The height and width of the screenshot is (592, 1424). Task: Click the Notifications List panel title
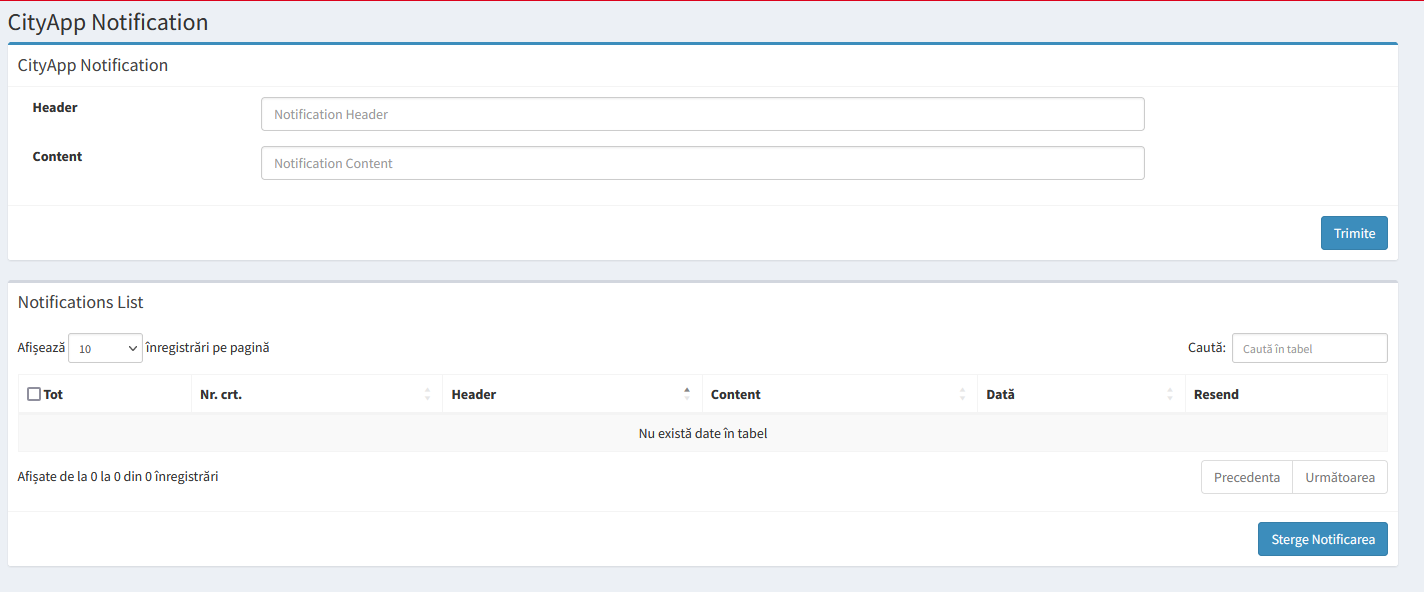(x=81, y=302)
